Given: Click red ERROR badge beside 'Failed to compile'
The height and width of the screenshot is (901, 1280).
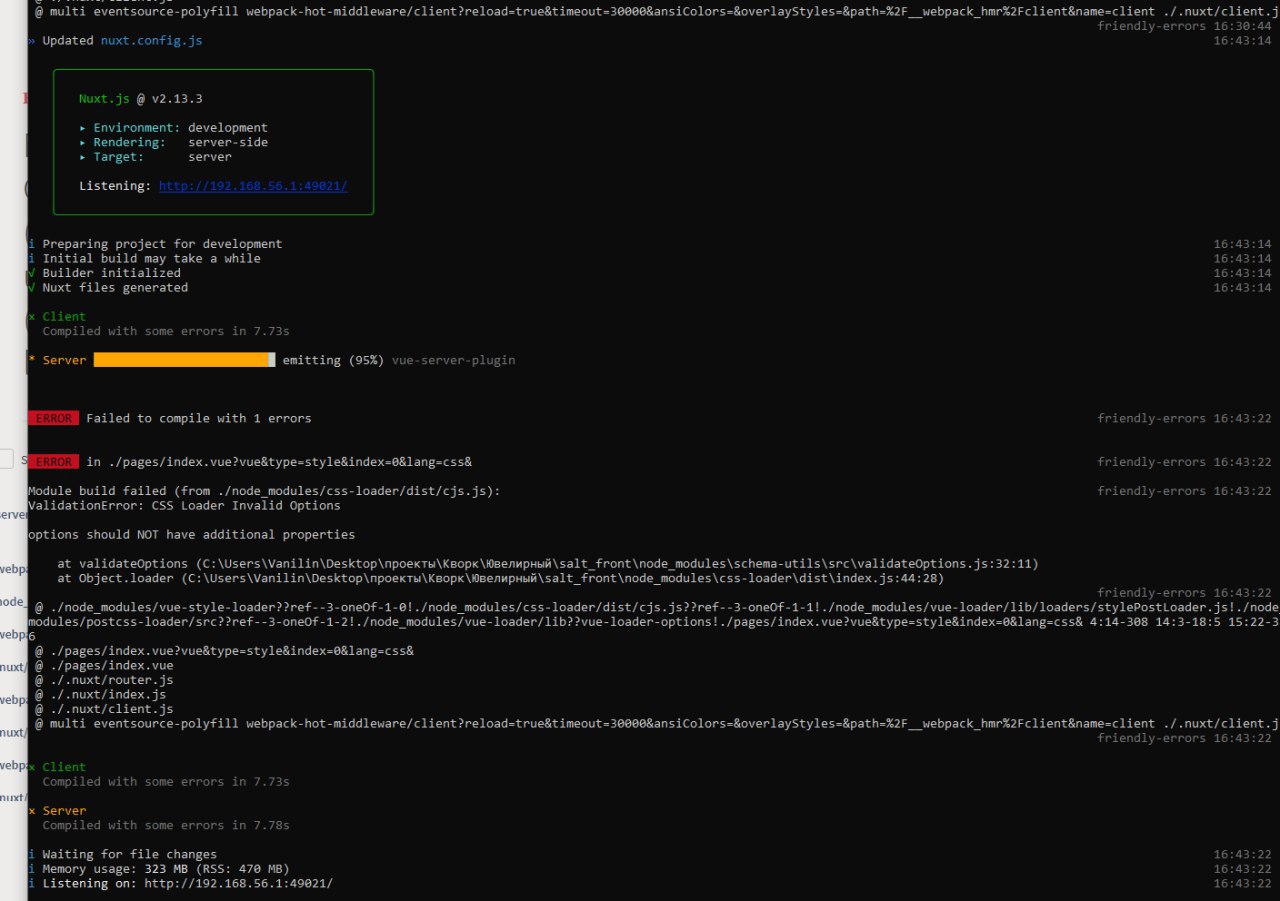Looking at the screenshot, I should pyautogui.click(x=54, y=418).
